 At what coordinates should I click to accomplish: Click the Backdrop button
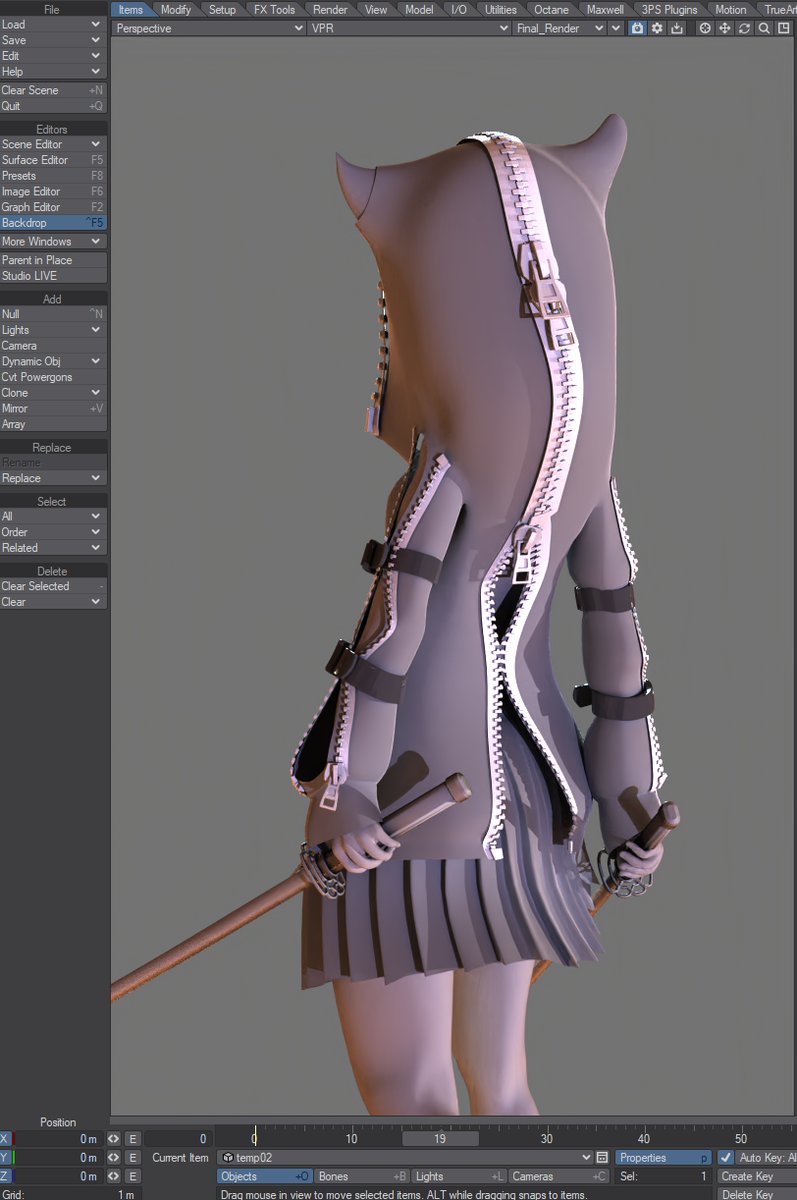coord(53,223)
